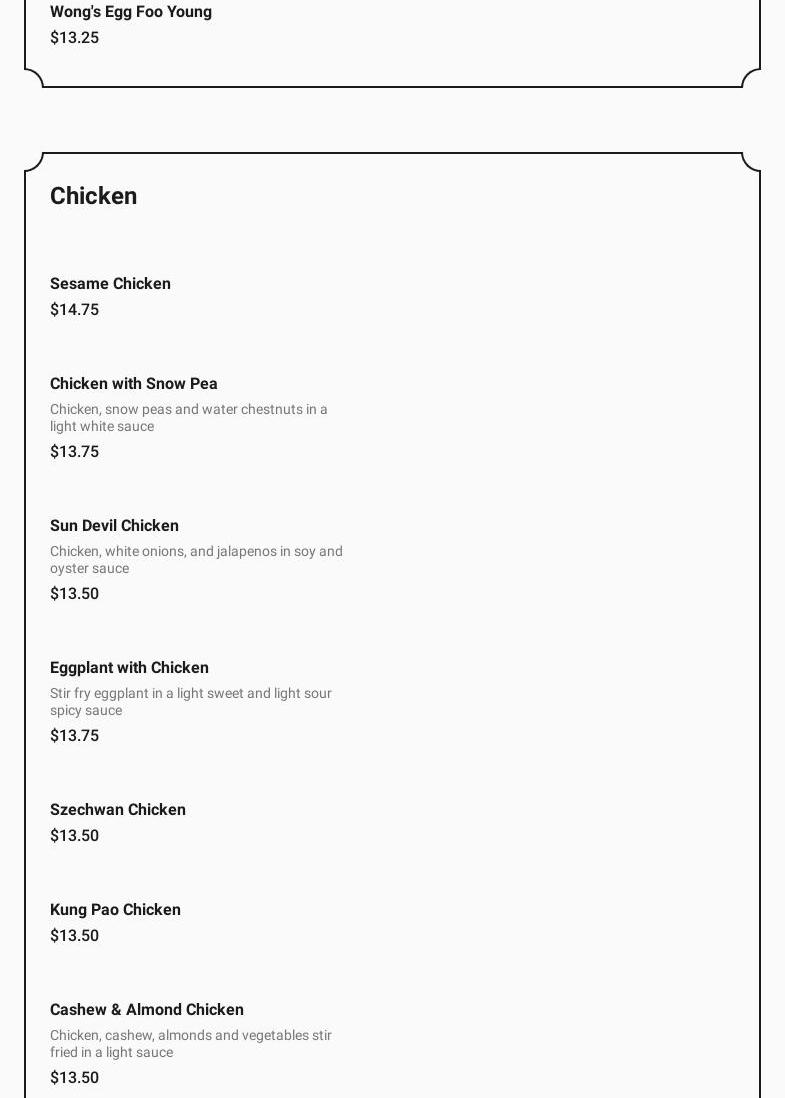Select Chicken with Snow Pea dish

(133, 384)
